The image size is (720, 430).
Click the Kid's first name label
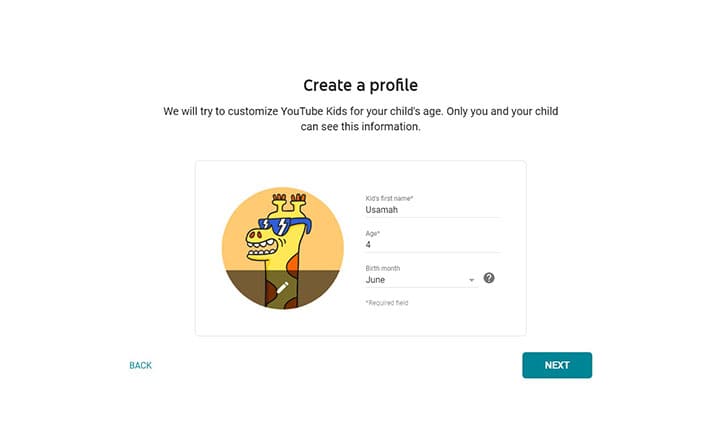pyautogui.click(x=390, y=198)
